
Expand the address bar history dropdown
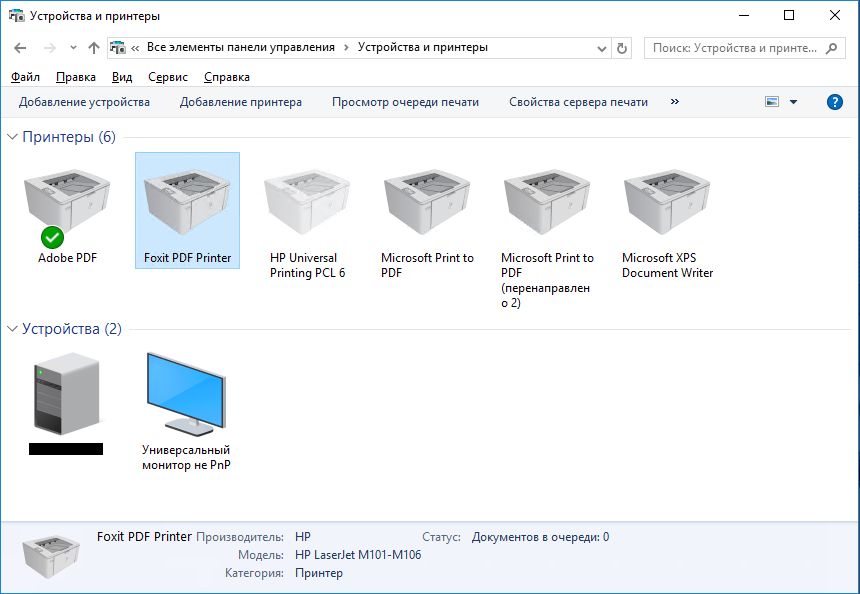[x=601, y=48]
